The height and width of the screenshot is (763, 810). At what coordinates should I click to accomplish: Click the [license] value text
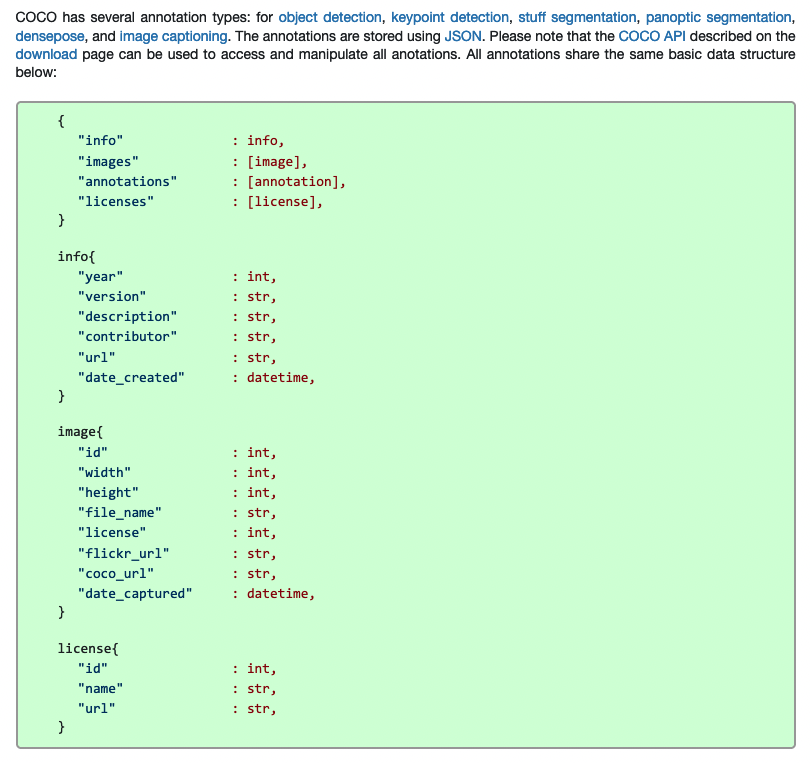point(281,202)
